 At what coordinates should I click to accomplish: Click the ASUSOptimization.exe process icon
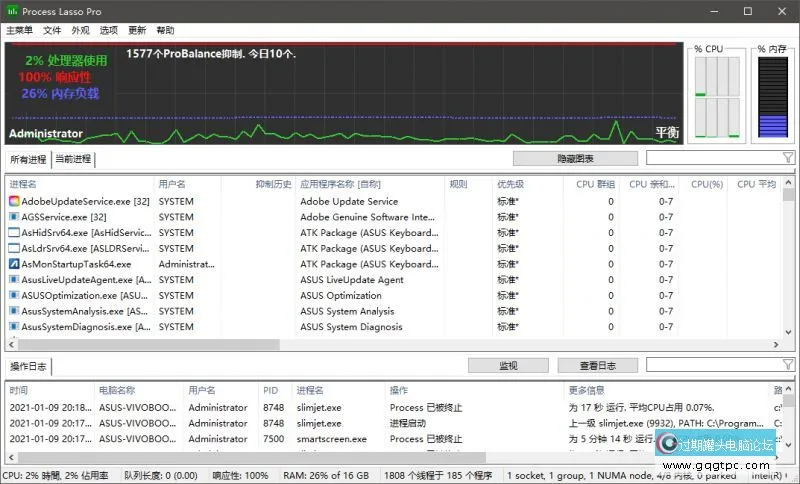pos(14,295)
